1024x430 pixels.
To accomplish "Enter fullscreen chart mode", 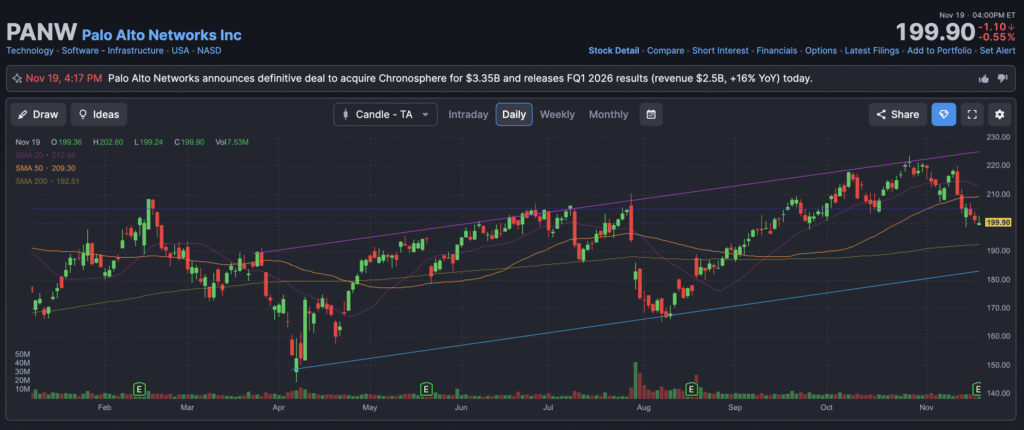I will (971, 114).
